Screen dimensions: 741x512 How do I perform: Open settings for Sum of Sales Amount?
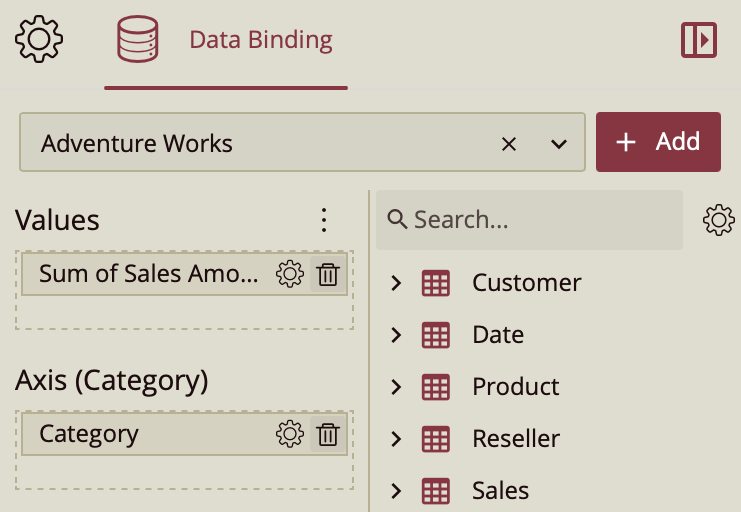click(289, 274)
